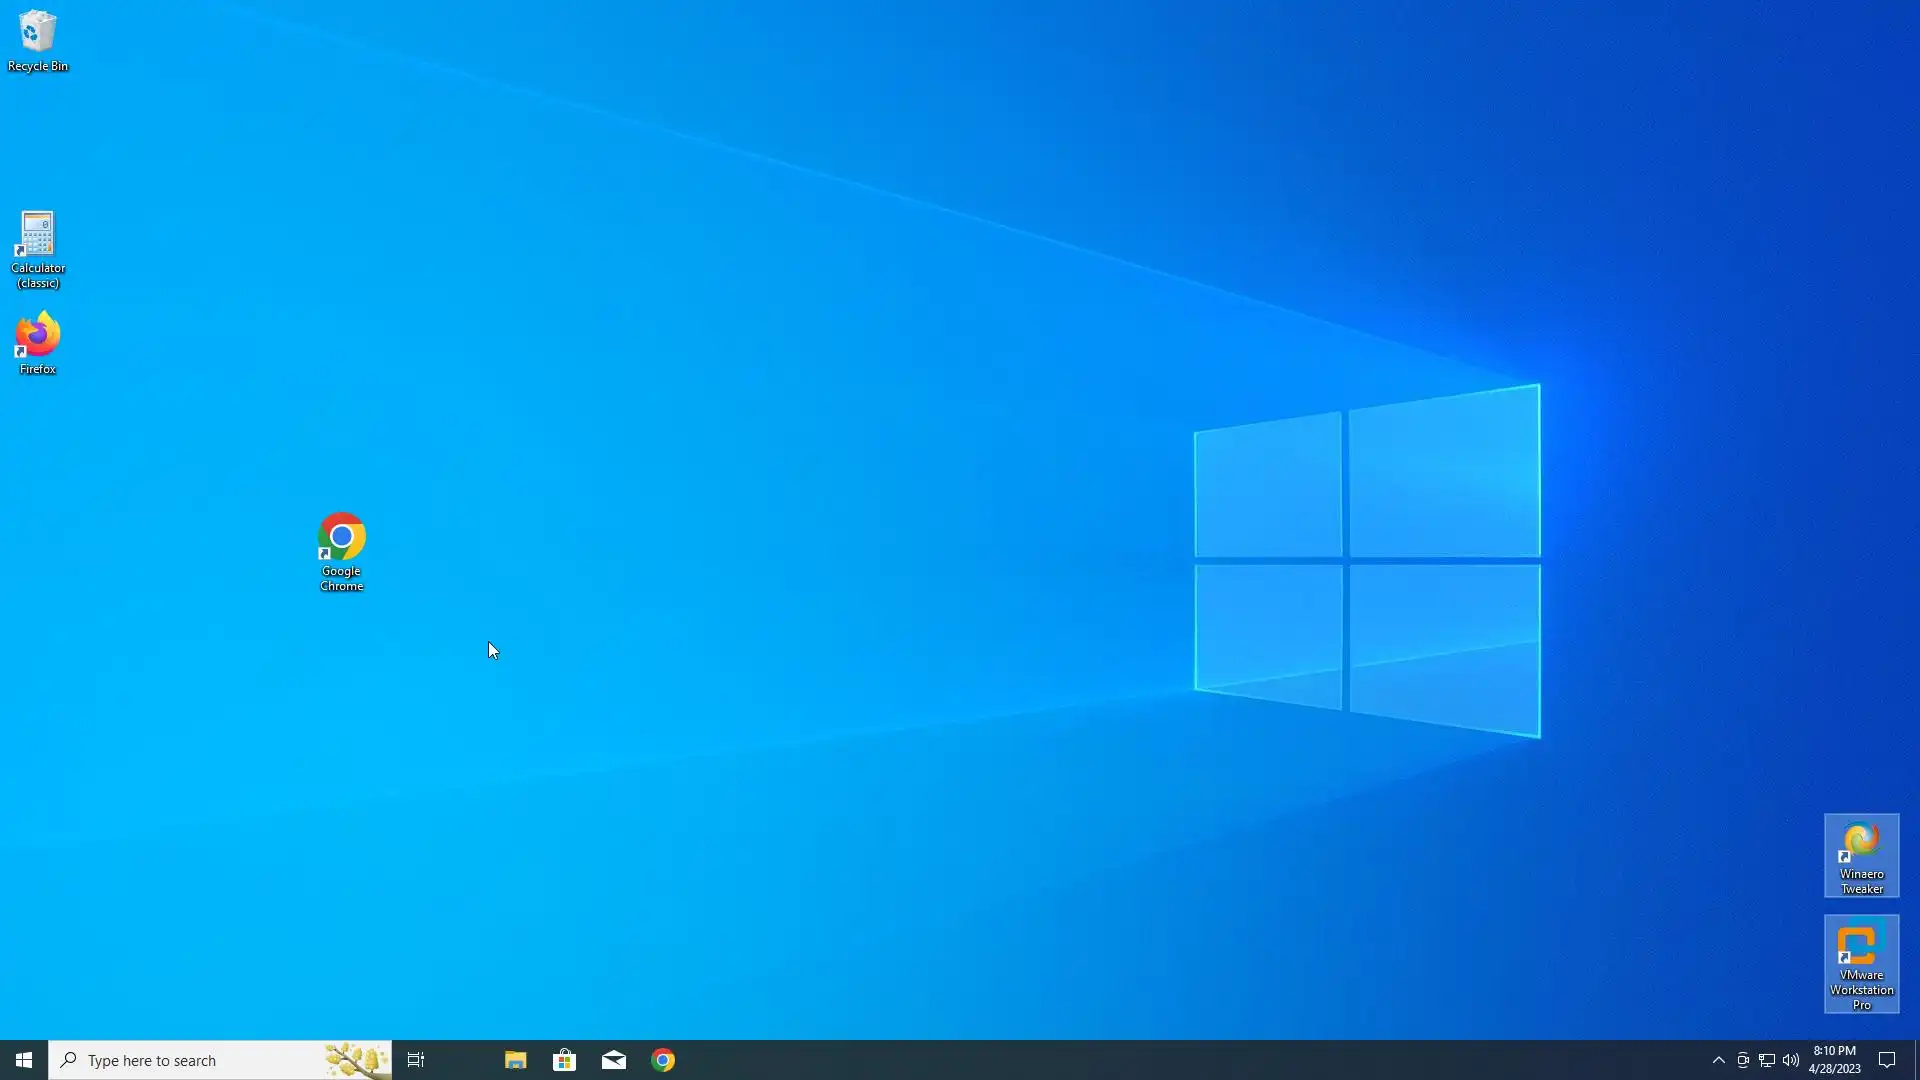Image resolution: width=1920 pixels, height=1080 pixels.
Task: Select the Firefox desktop shortcut
Action: click(38, 342)
